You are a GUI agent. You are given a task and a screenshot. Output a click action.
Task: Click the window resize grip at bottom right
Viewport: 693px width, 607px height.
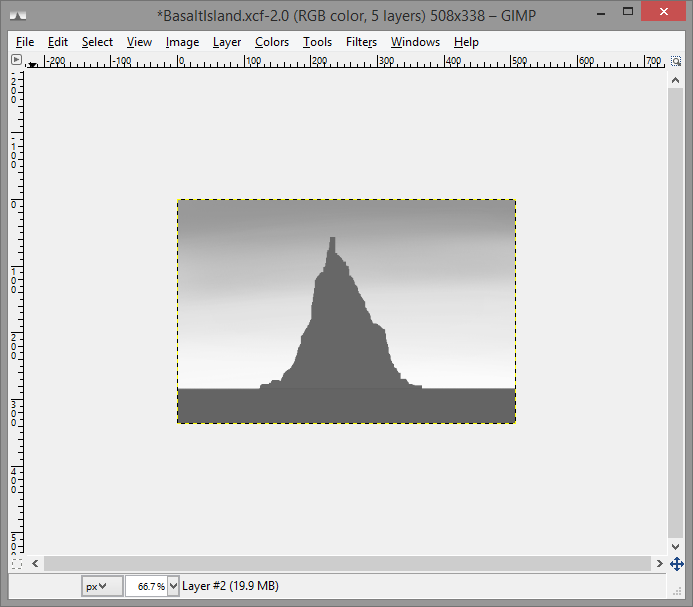coord(677,592)
